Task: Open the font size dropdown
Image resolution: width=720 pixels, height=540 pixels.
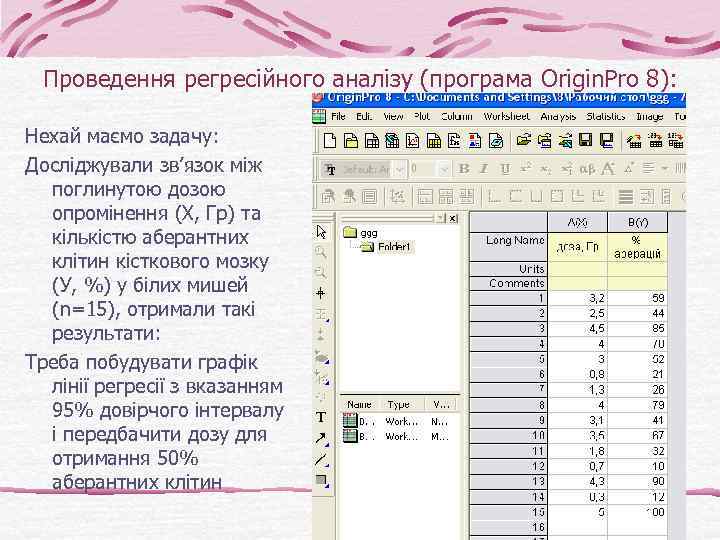Action: click(444, 169)
